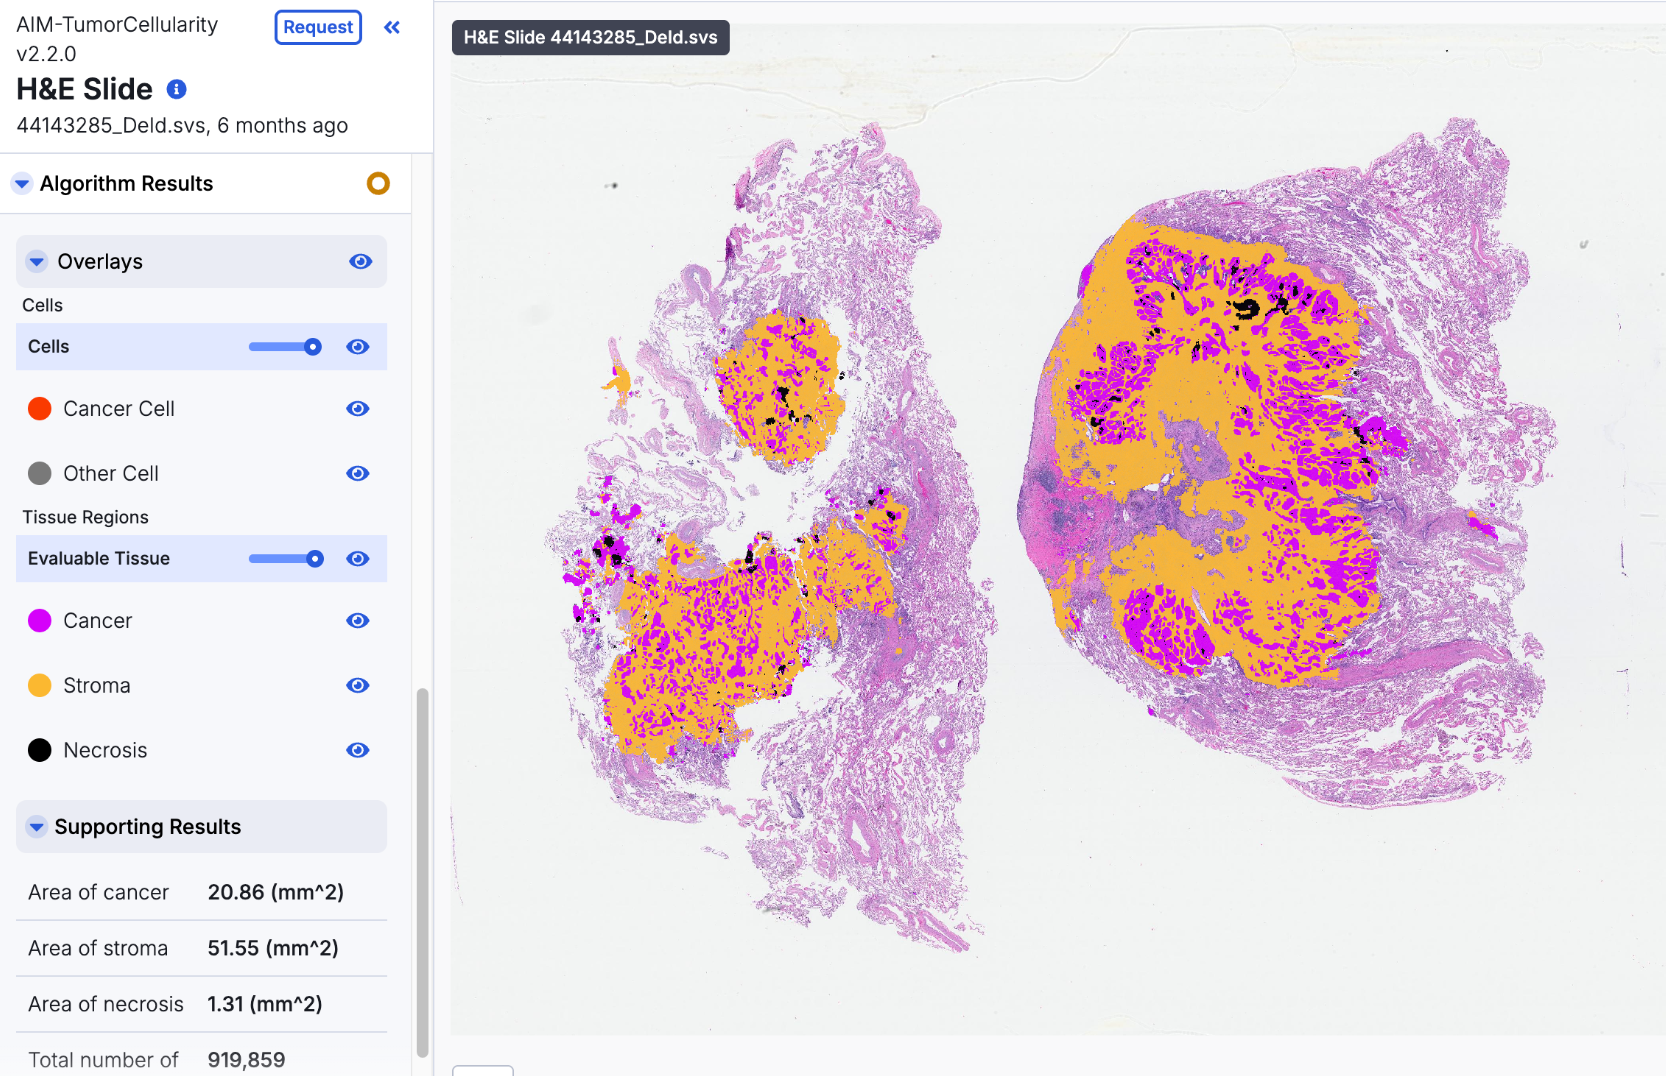
Task: Click the Evaluable Tissue opacity slider
Action: coord(286,559)
